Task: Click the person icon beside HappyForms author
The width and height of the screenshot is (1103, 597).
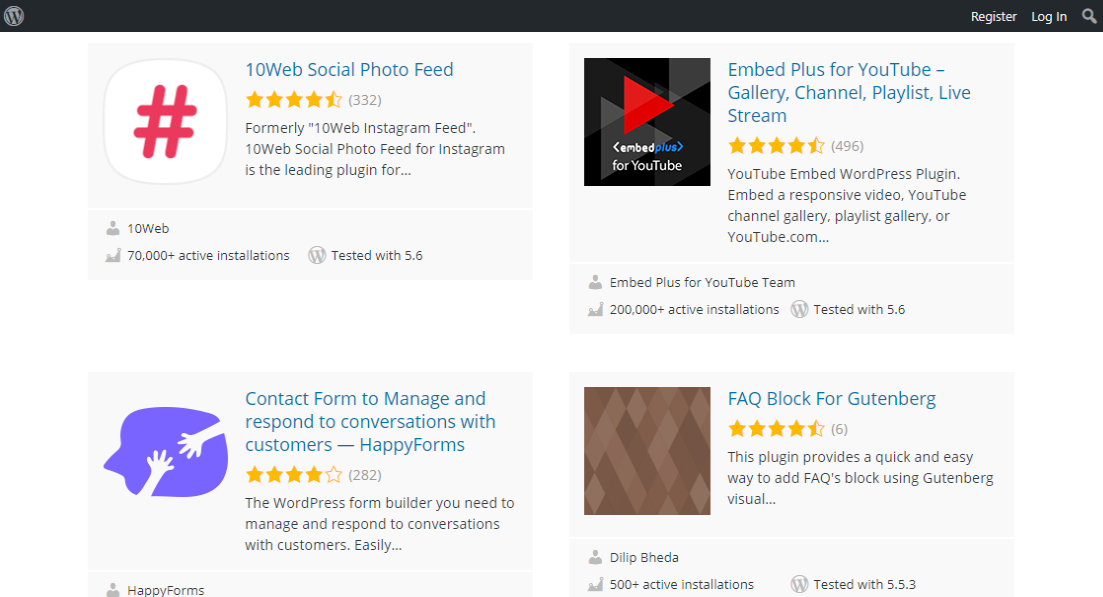Action: click(113, 589)
